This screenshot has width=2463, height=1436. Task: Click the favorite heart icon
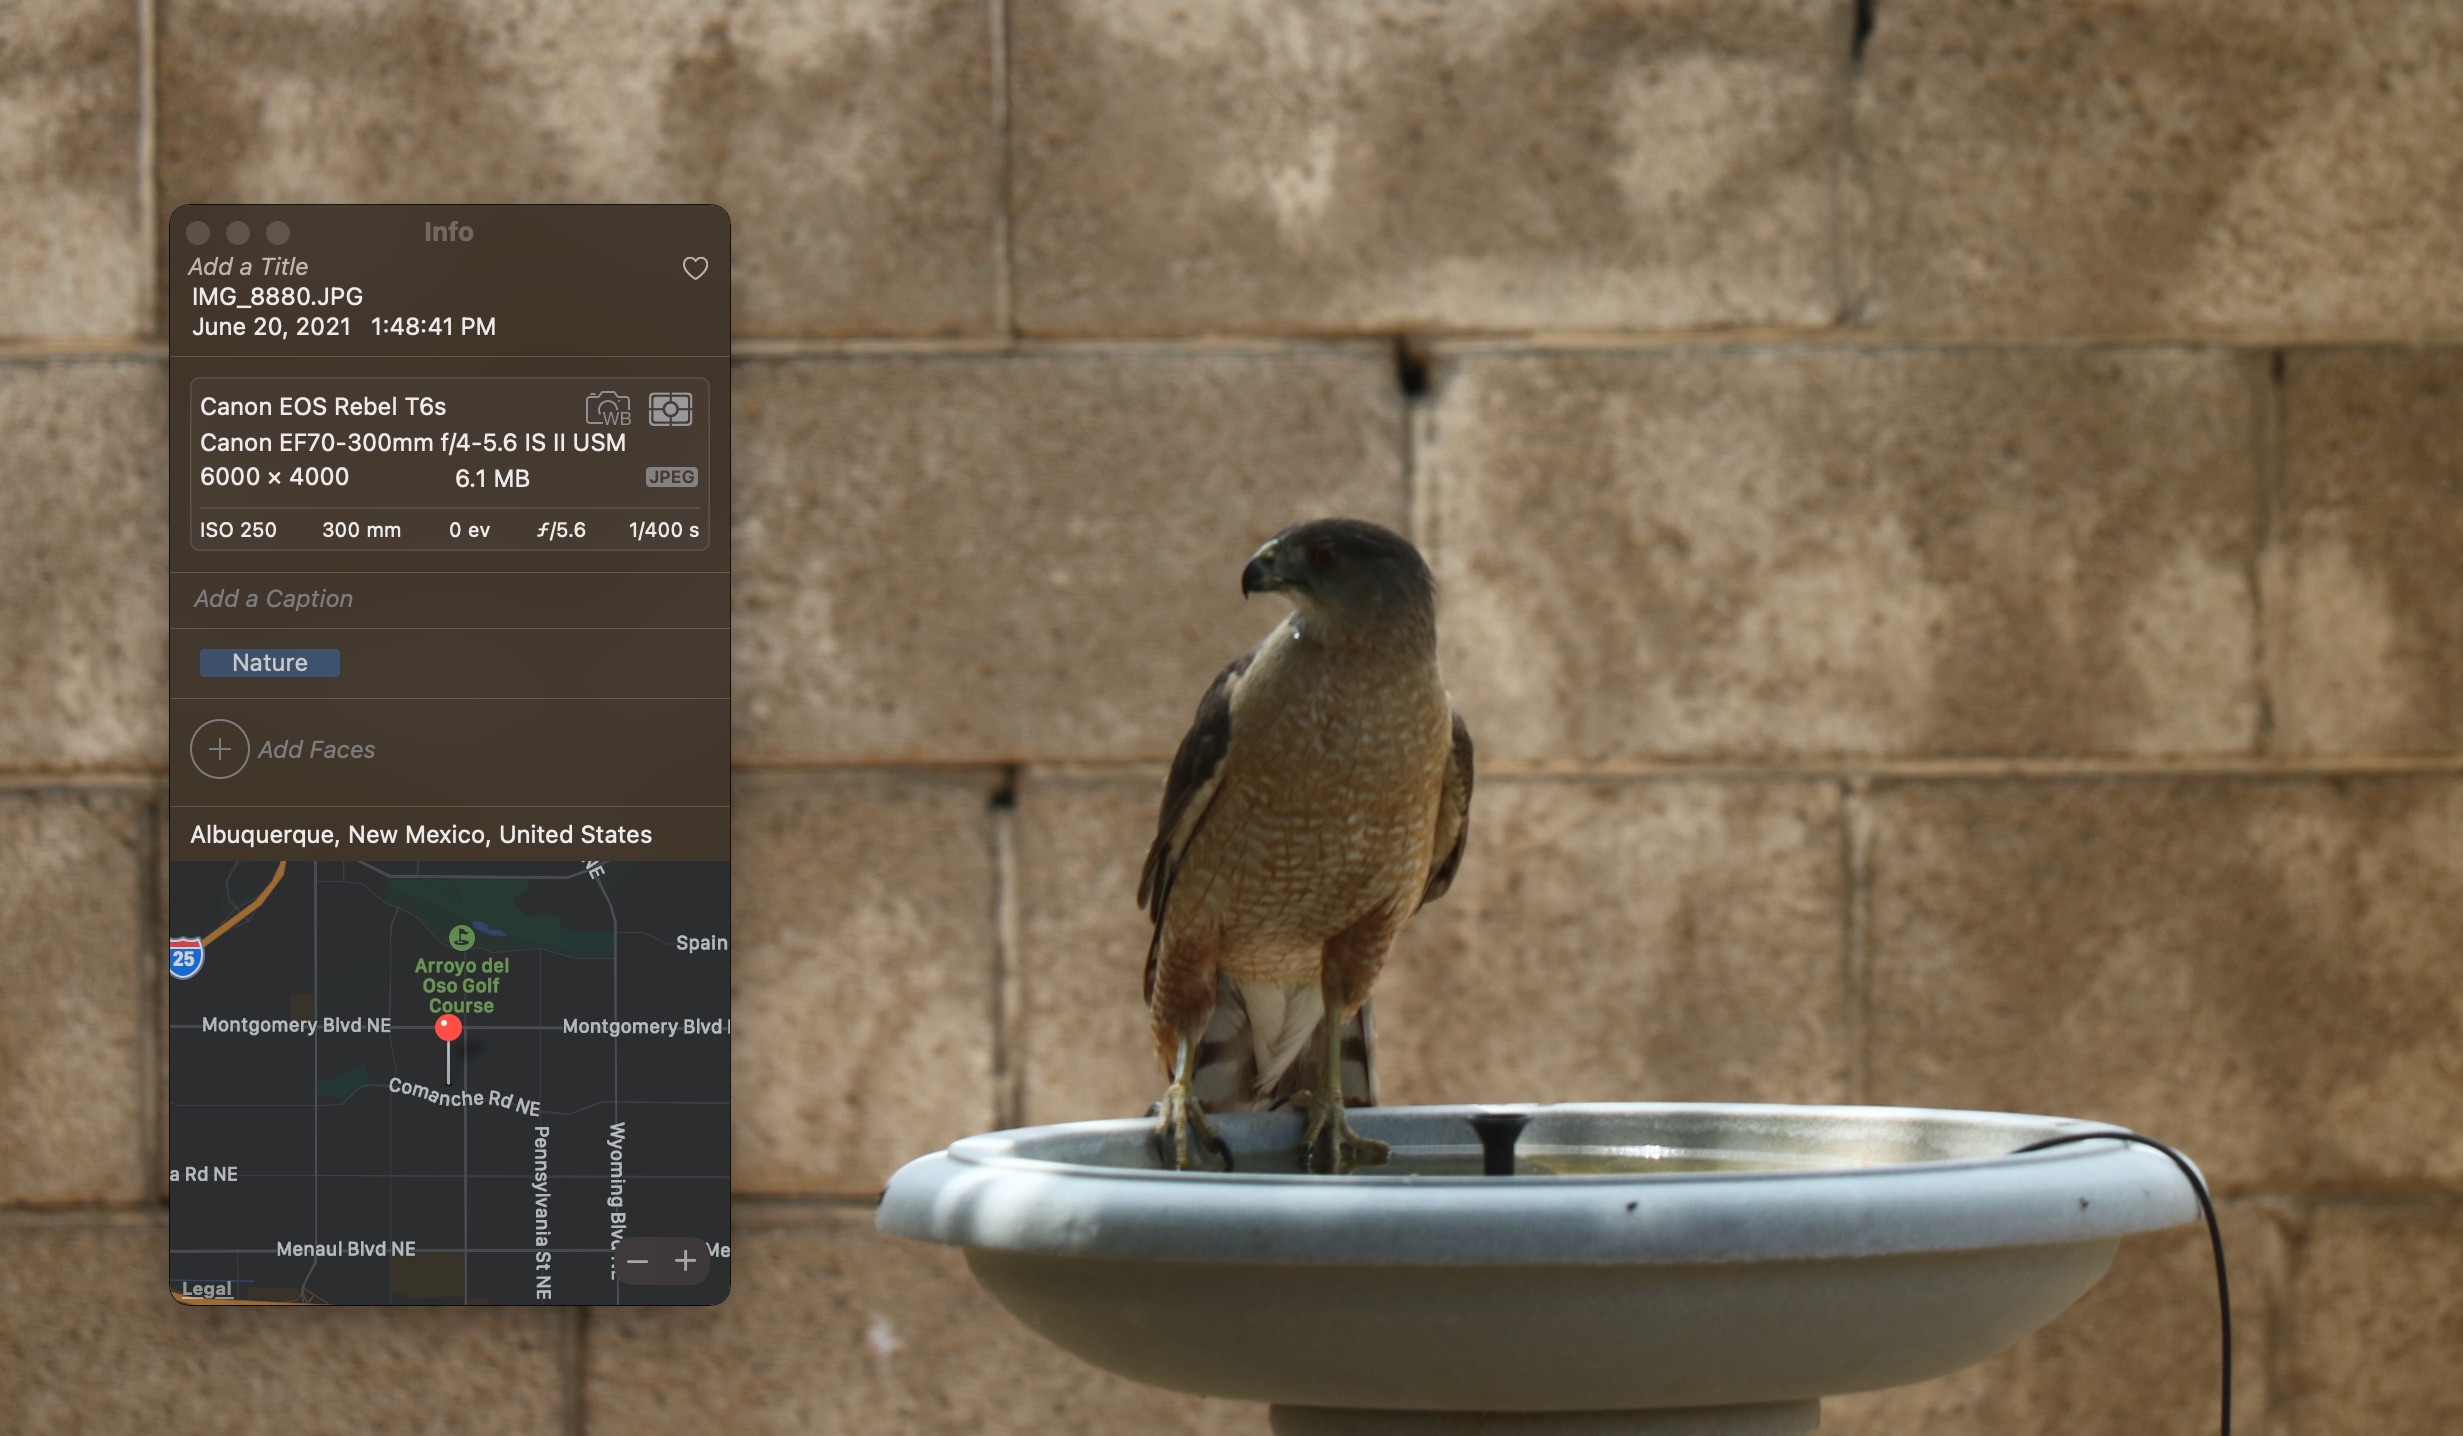point(695,268)
